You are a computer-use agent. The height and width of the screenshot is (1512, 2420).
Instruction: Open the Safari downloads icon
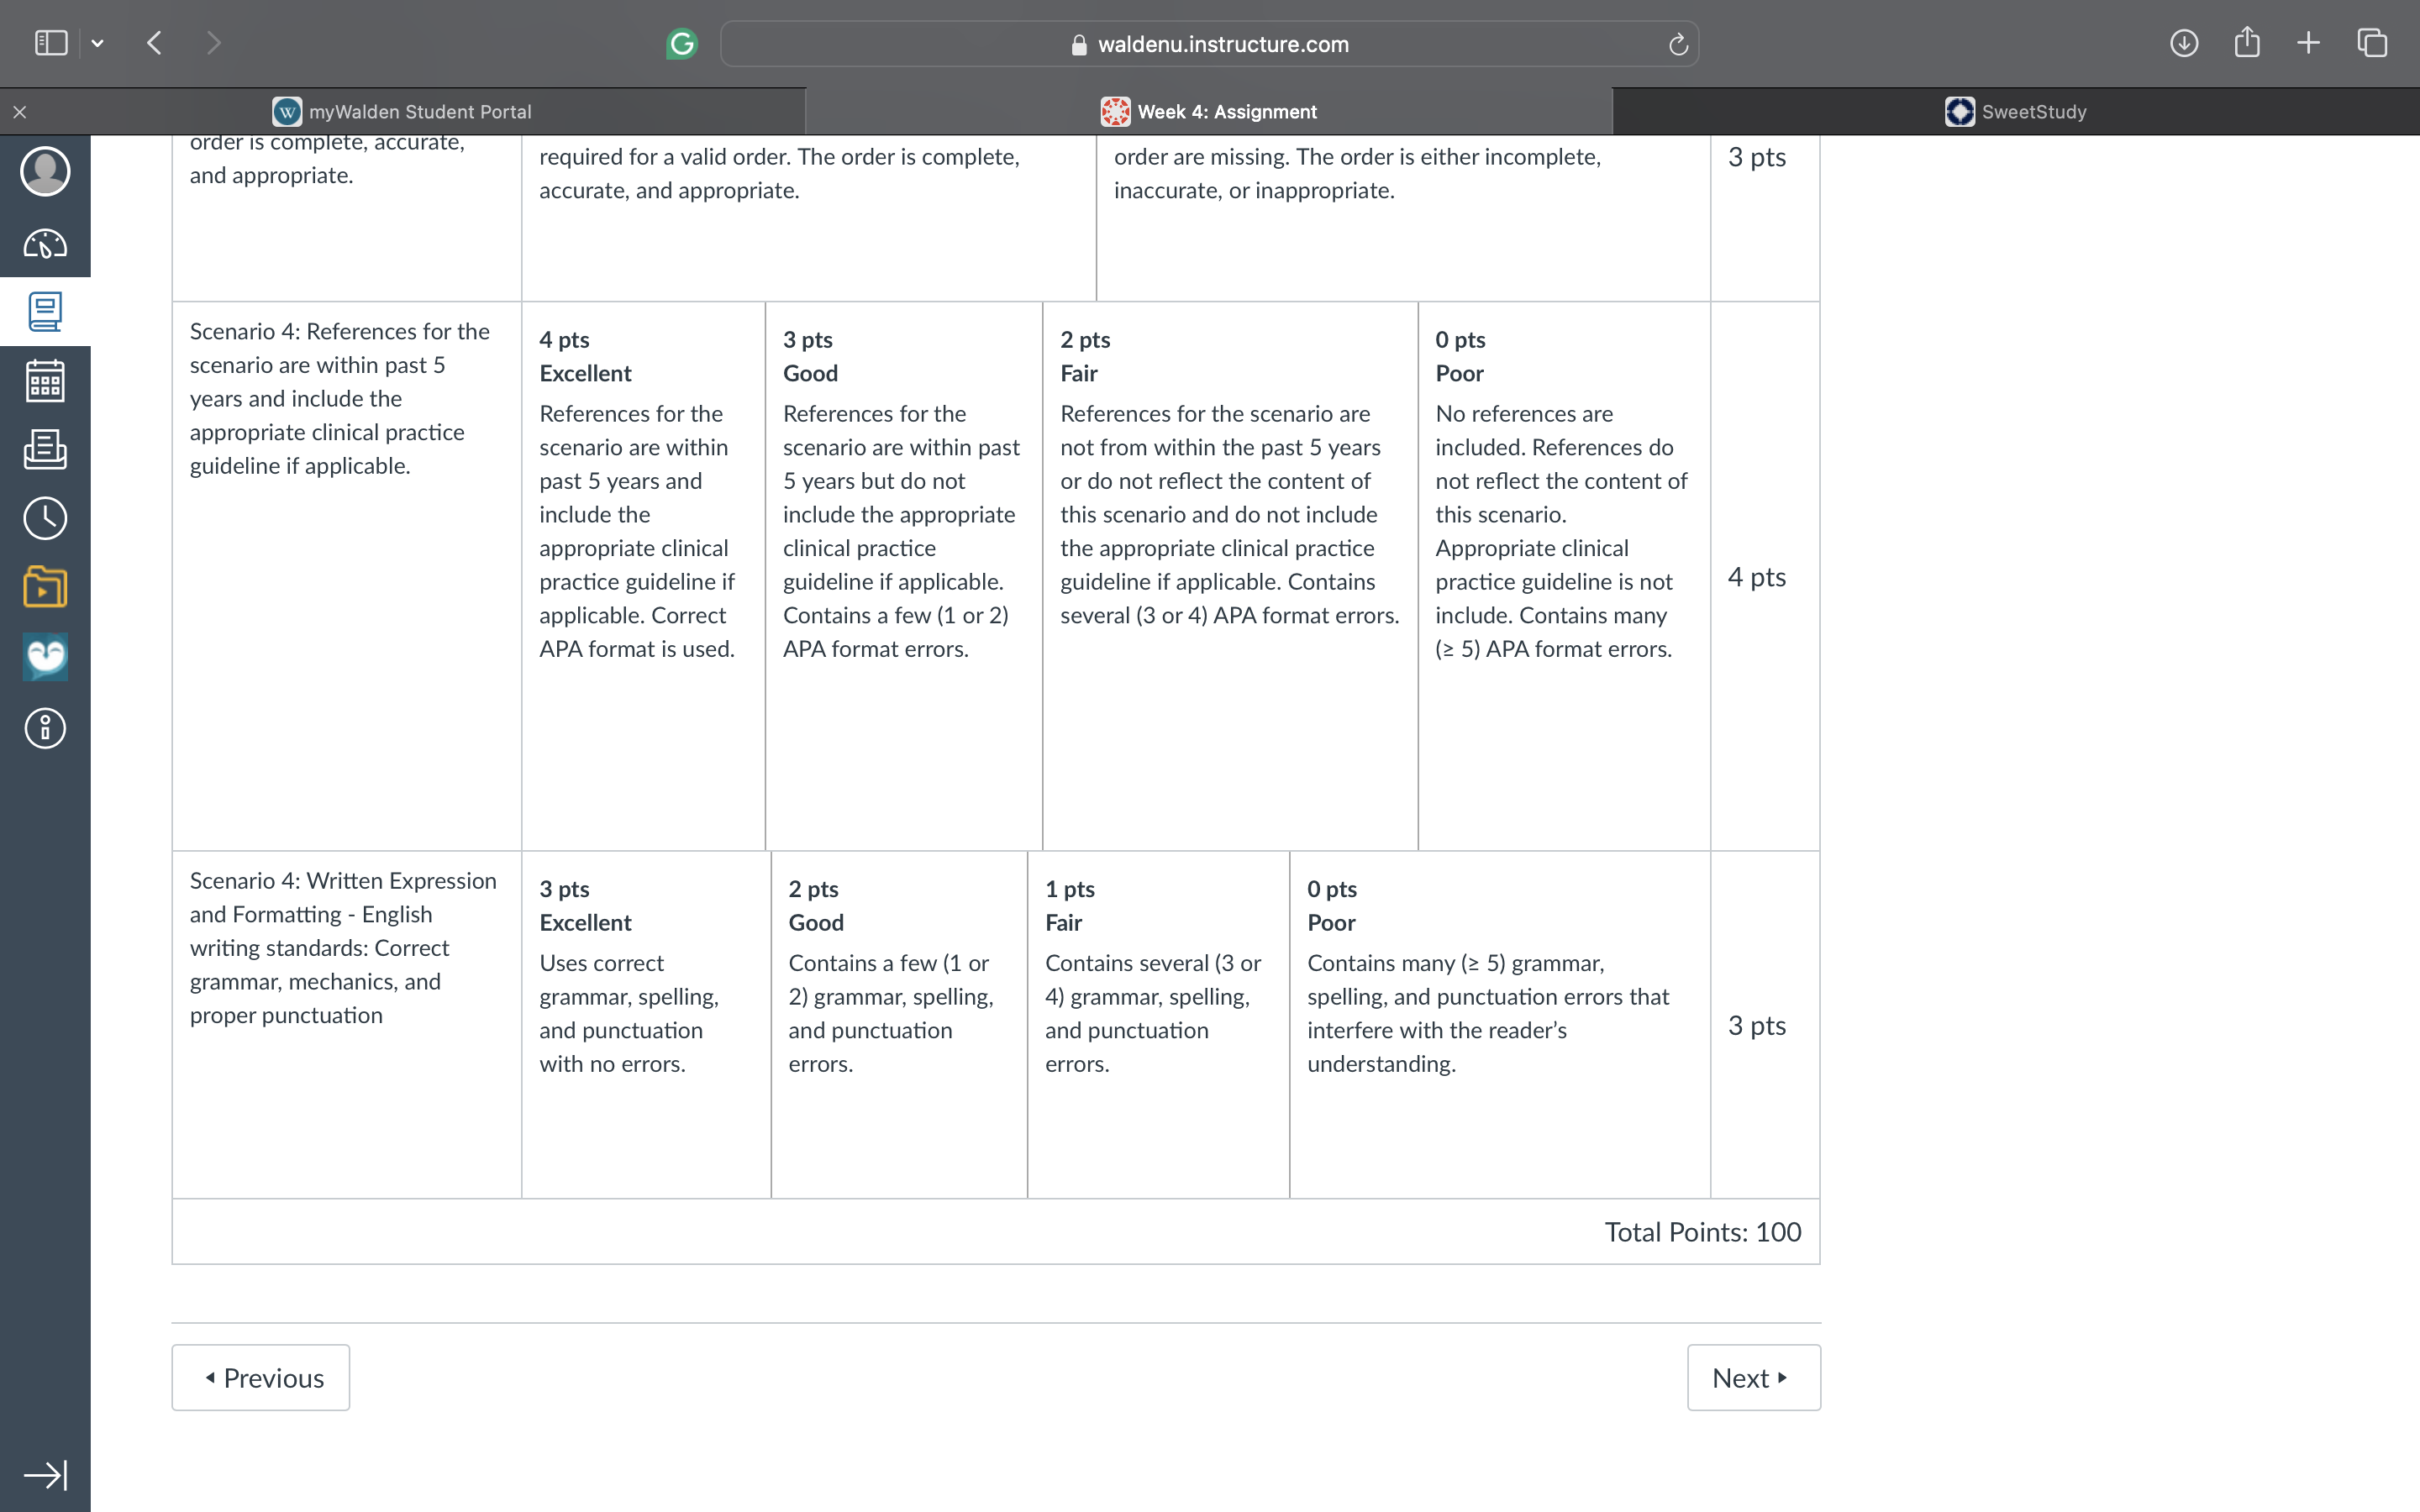click(2184, 43)
